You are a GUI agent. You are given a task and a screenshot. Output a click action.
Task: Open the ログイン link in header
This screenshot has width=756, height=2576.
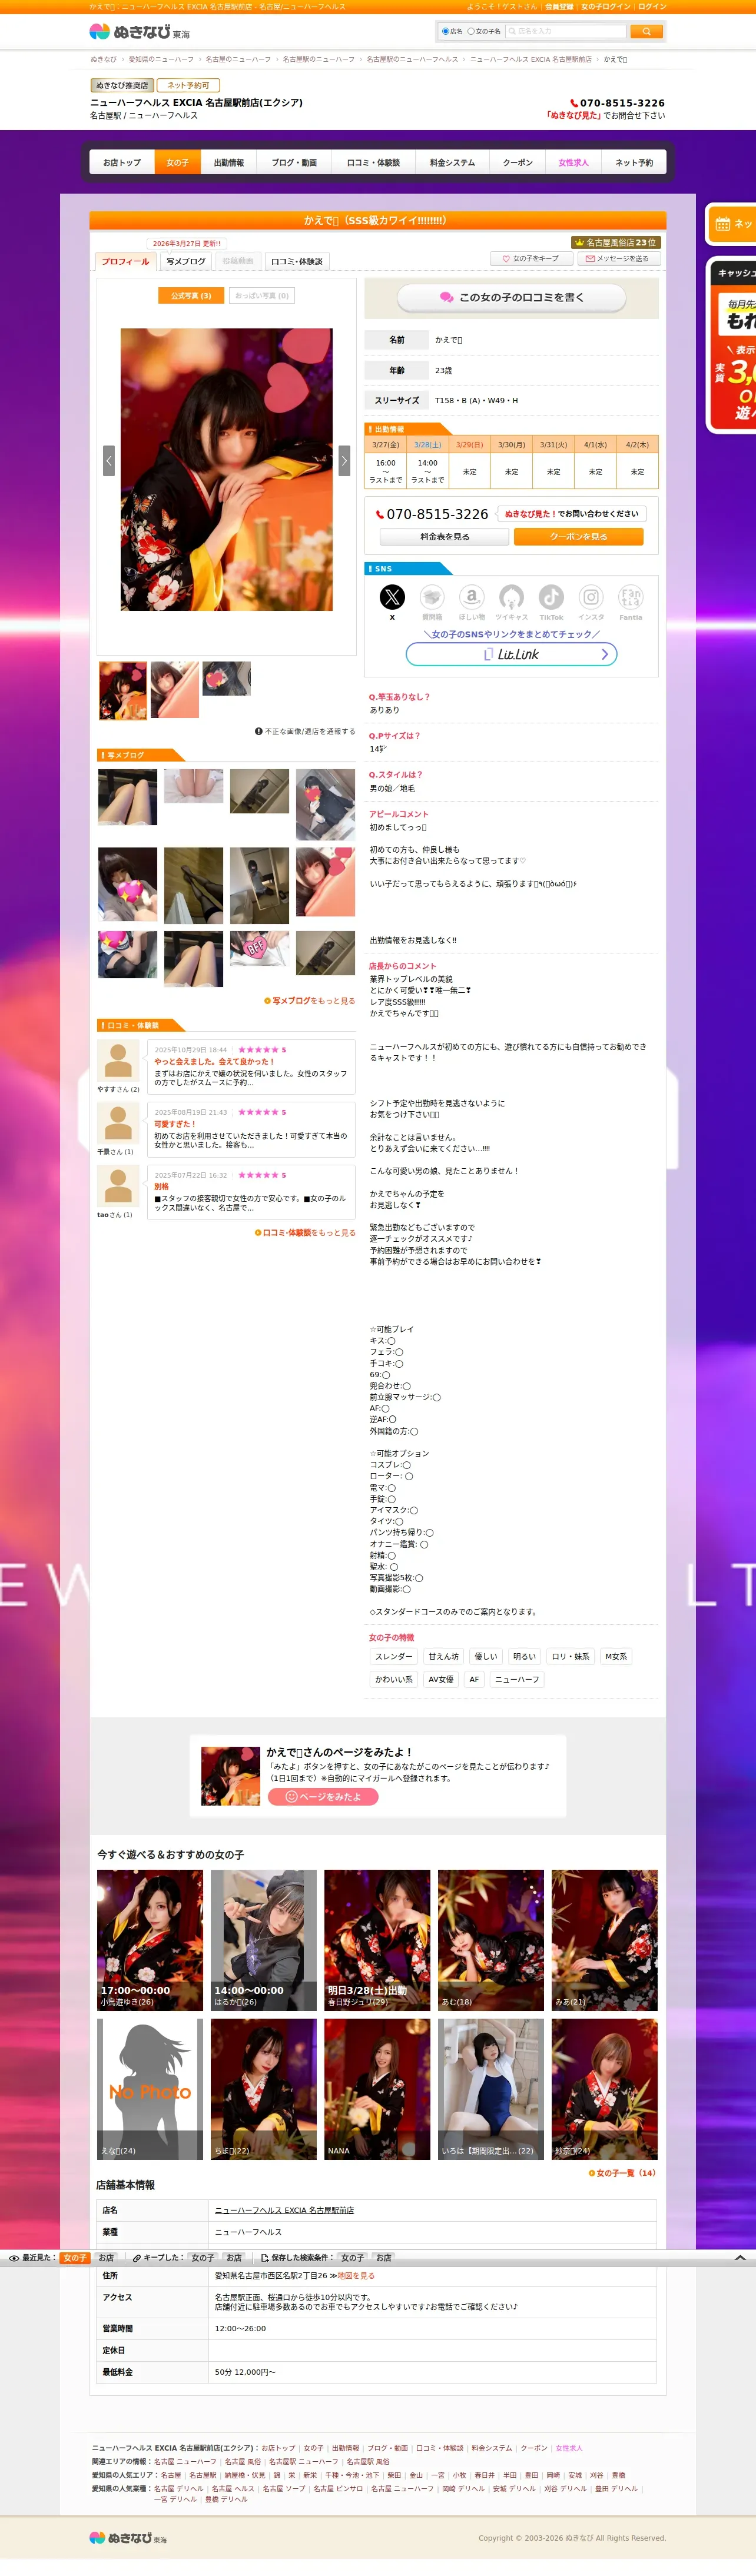(x=652, y=7)
